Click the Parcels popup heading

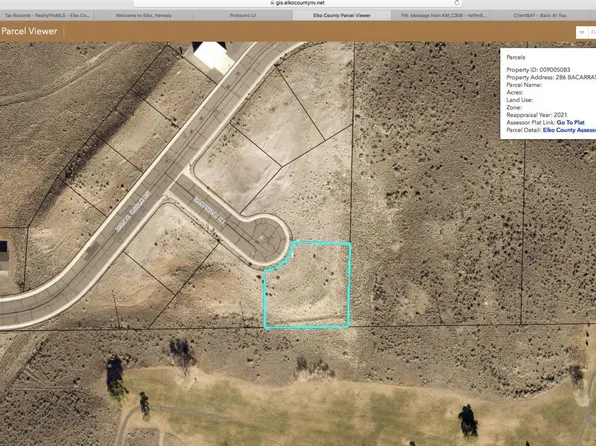pos(516,57)
